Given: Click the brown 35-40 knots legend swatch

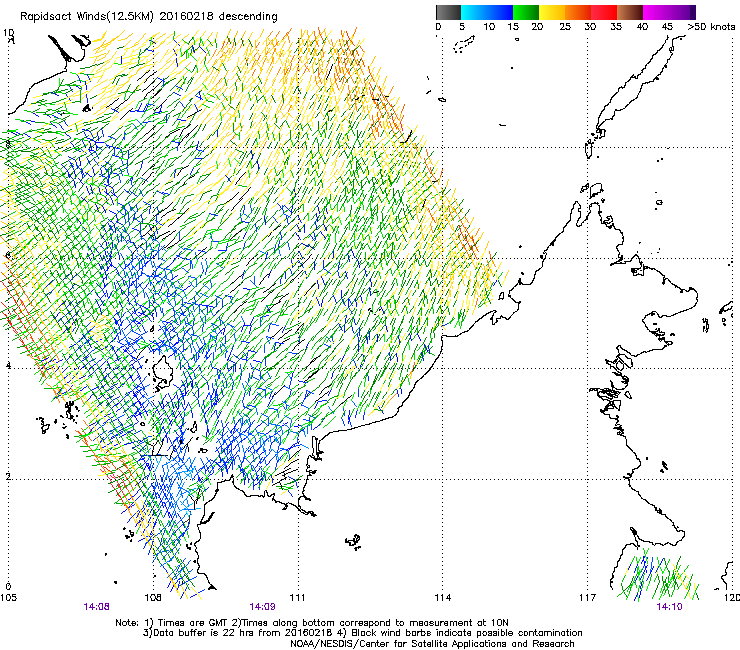Looking at the screenshot, I should point(630,12).
